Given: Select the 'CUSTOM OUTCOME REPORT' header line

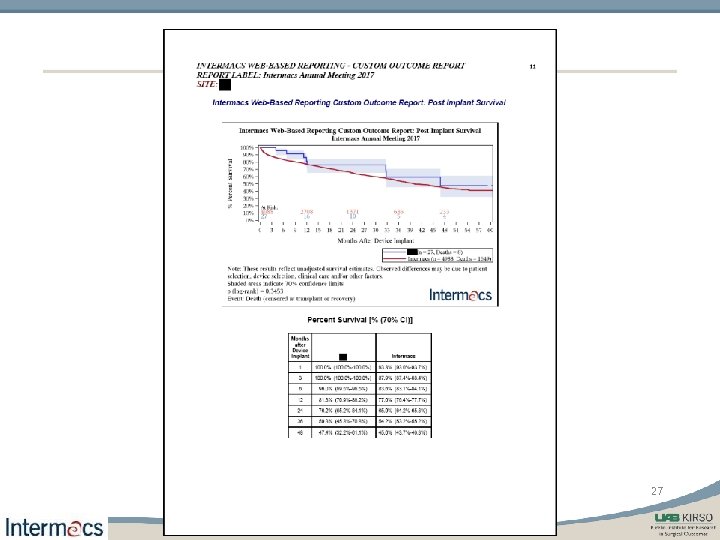Looking at the screenshot, I should [x=331, y=66].
